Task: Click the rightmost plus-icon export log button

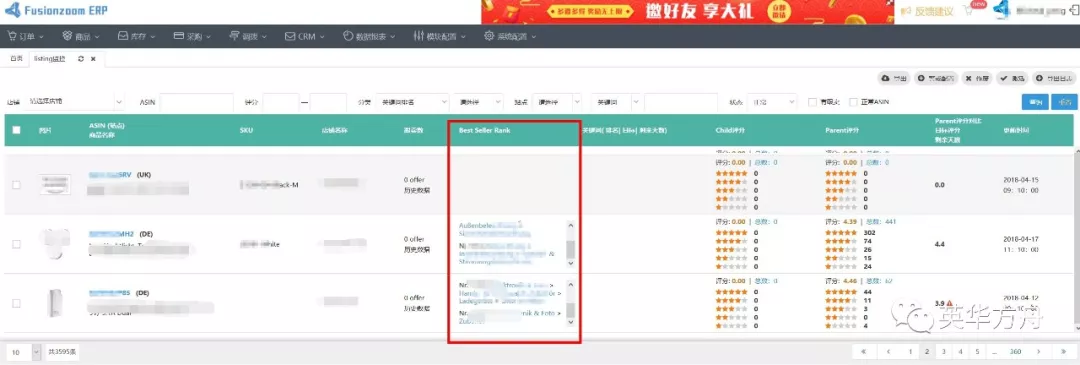Action: click(x=1055, y=79)
